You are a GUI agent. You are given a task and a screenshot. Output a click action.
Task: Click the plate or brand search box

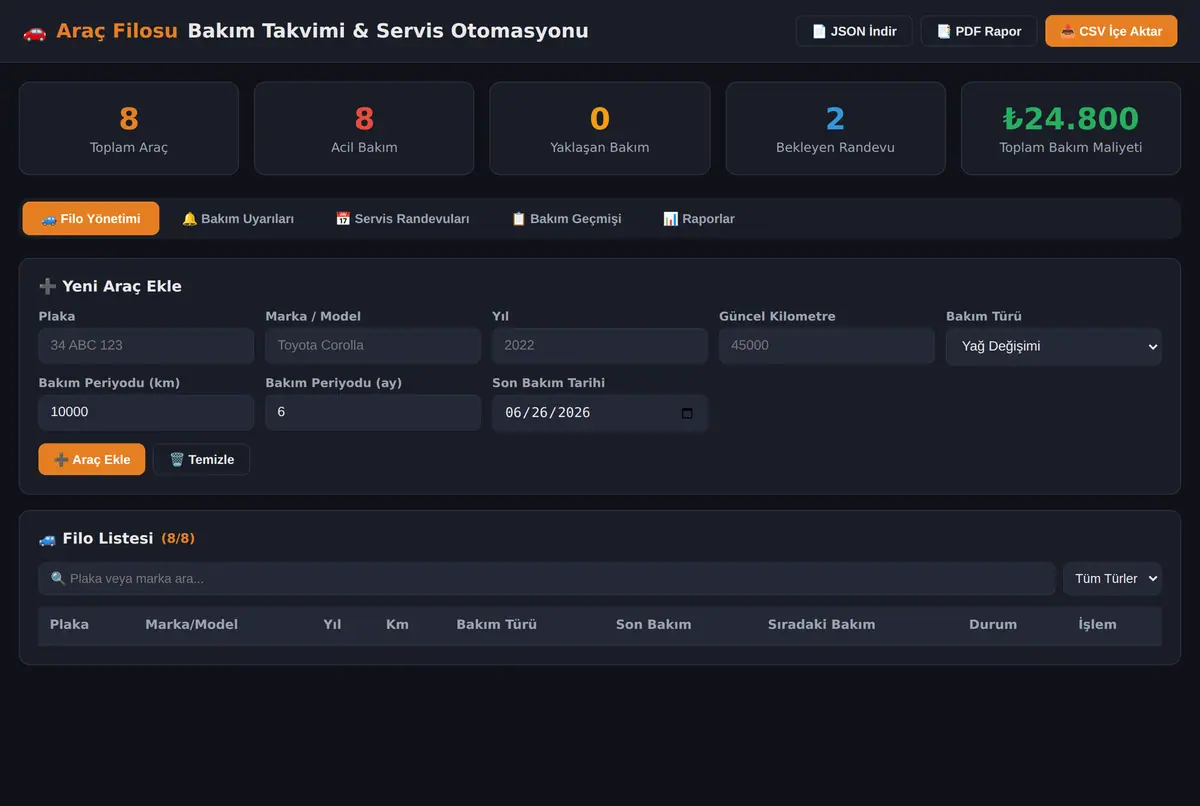(547, 578)
